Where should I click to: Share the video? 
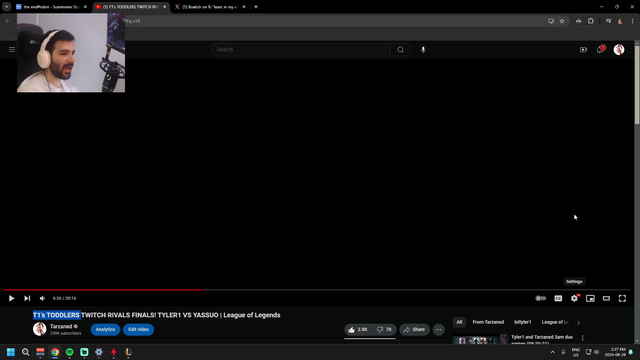point(414,329)
